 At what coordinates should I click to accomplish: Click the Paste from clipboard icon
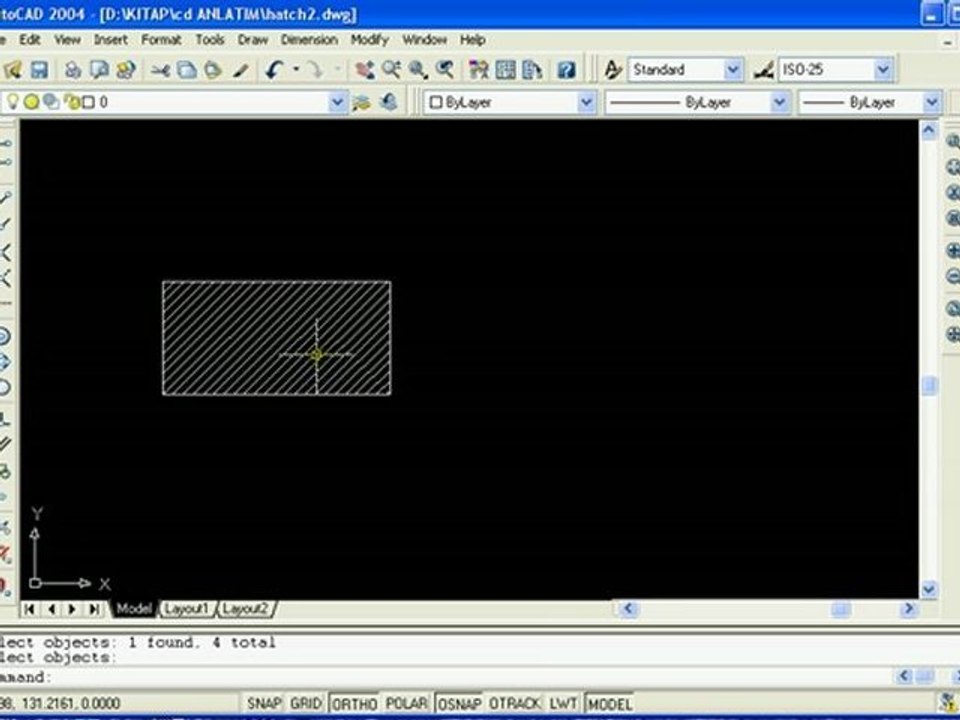213,70
